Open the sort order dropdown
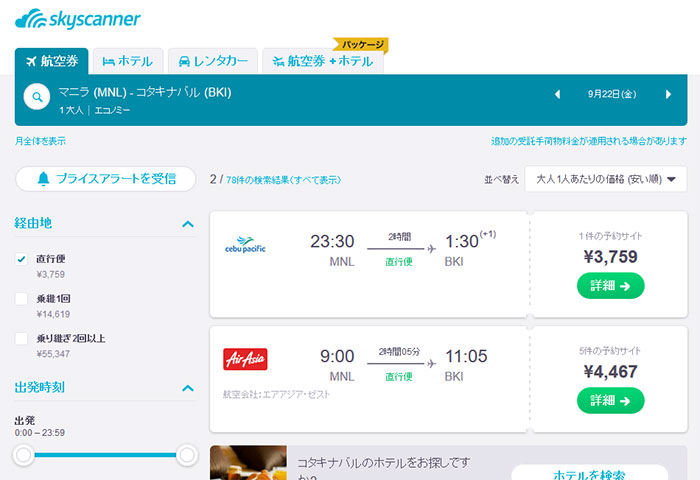Viewport: 700px width, 480px height. click(x=606, y=179)
